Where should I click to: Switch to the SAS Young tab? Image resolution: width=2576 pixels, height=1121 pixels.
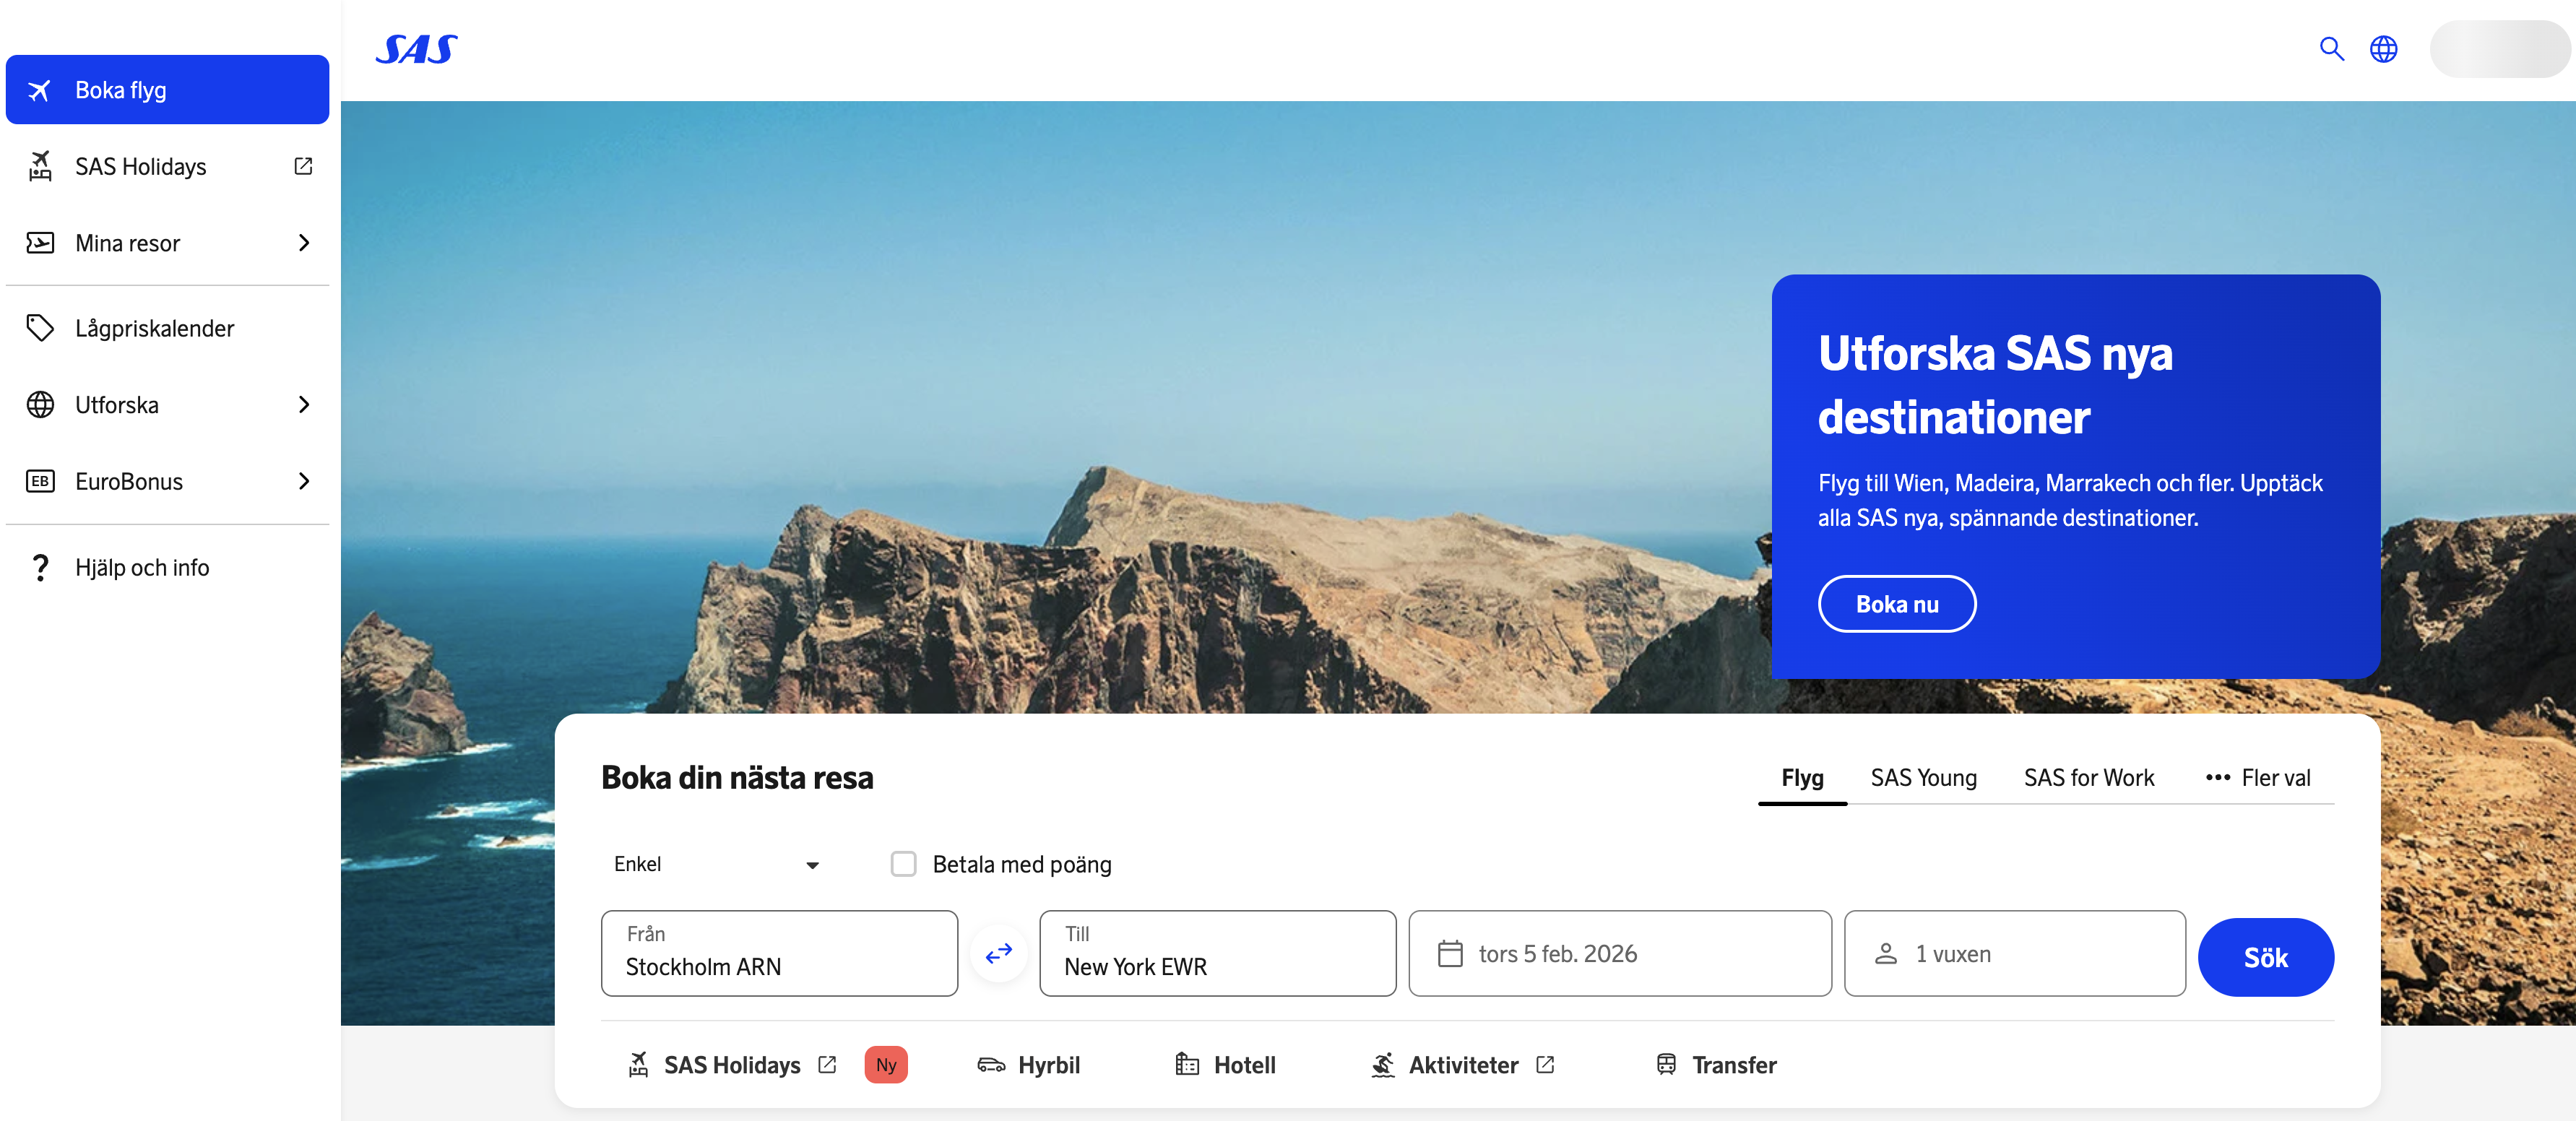point(1923,778)
